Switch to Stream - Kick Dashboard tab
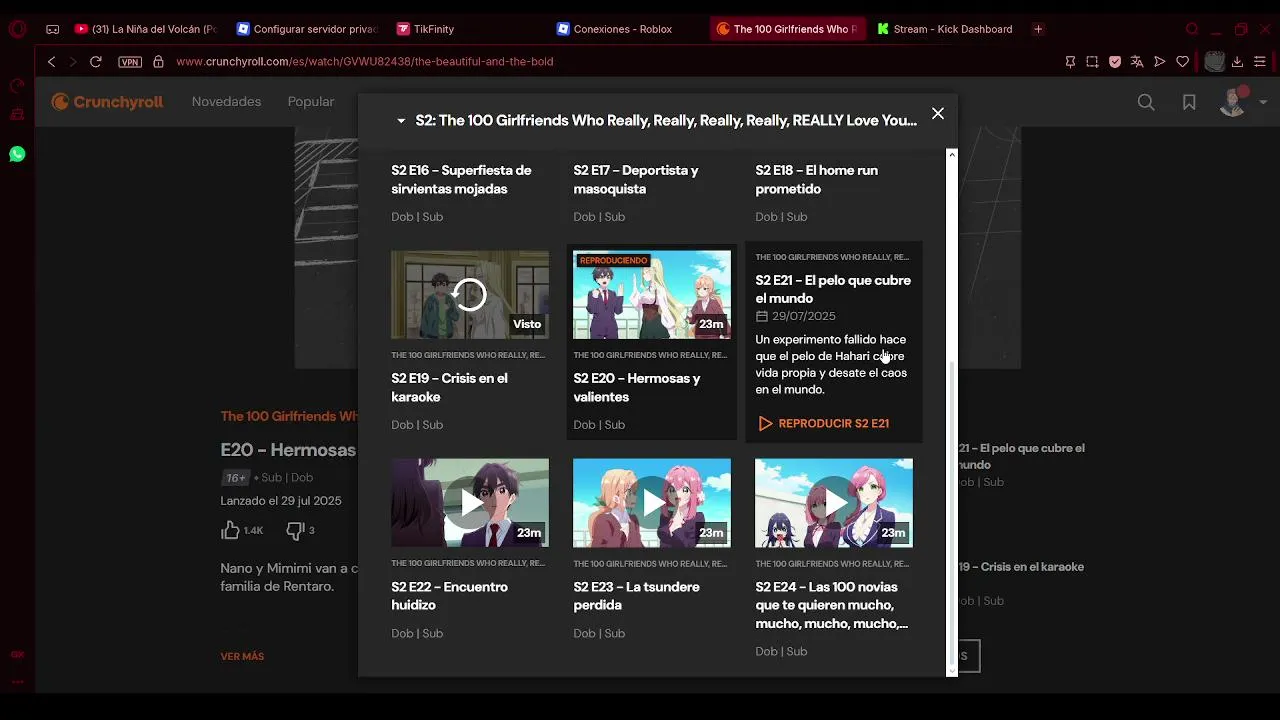Viewport: 1280px width, 720px height. coord(947,29)
